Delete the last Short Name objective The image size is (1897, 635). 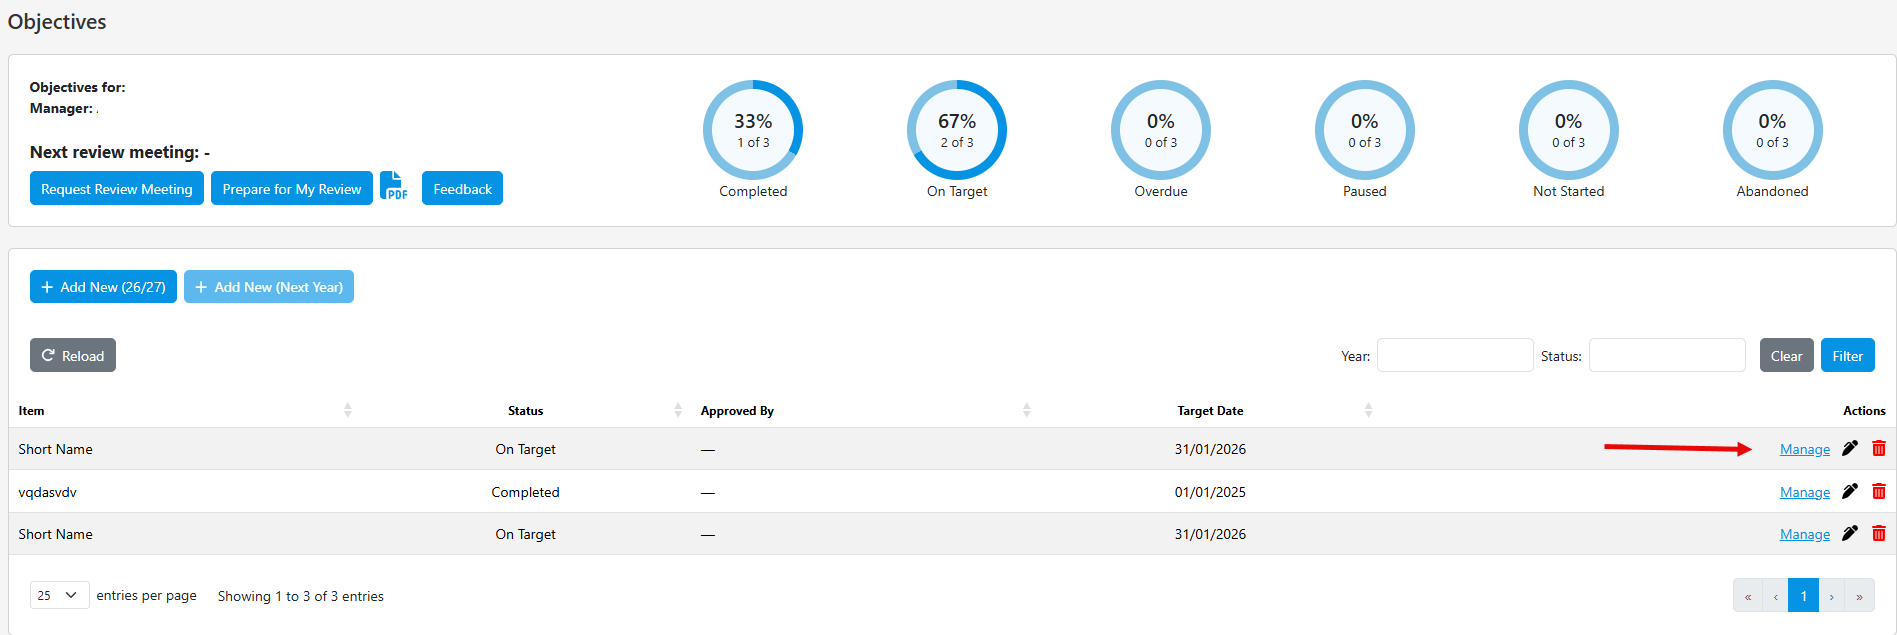coord(1879,534)
